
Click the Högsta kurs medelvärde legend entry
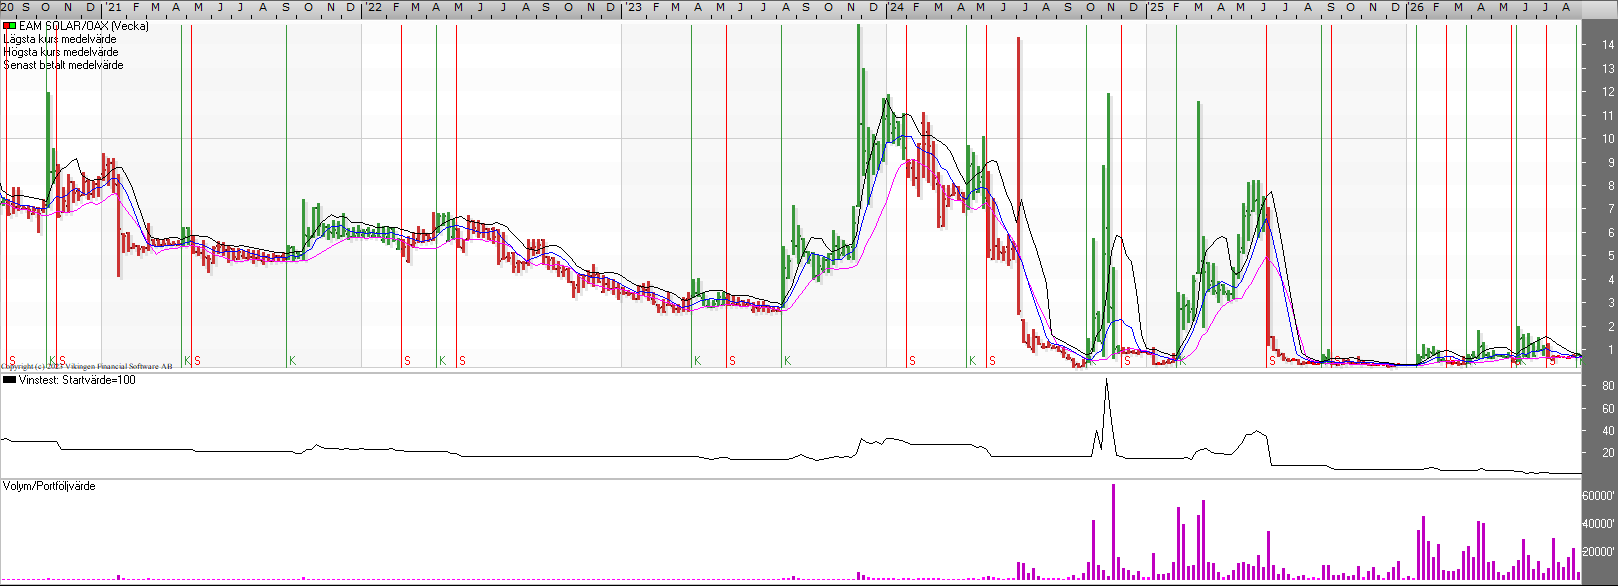pos(61,52)
